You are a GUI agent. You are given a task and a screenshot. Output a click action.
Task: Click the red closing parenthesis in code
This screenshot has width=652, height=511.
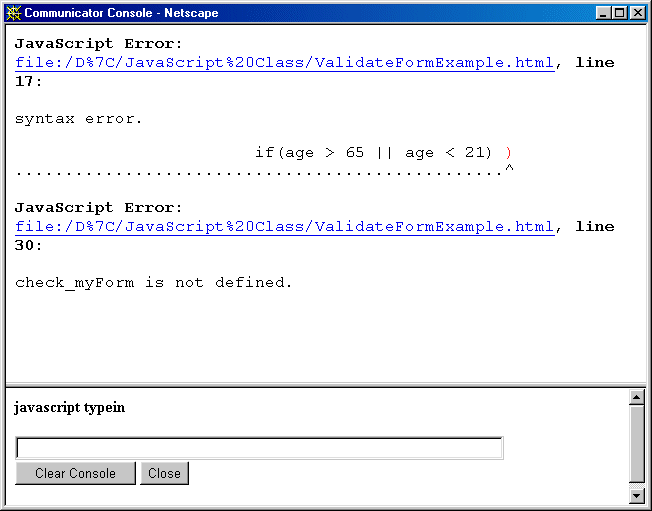coord(509,153)
